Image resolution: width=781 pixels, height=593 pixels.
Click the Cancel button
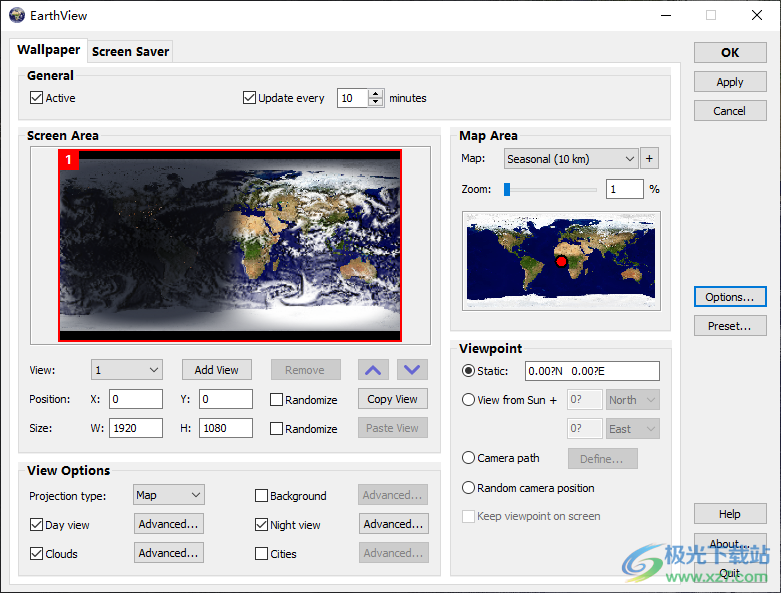[x=730, y=111]
